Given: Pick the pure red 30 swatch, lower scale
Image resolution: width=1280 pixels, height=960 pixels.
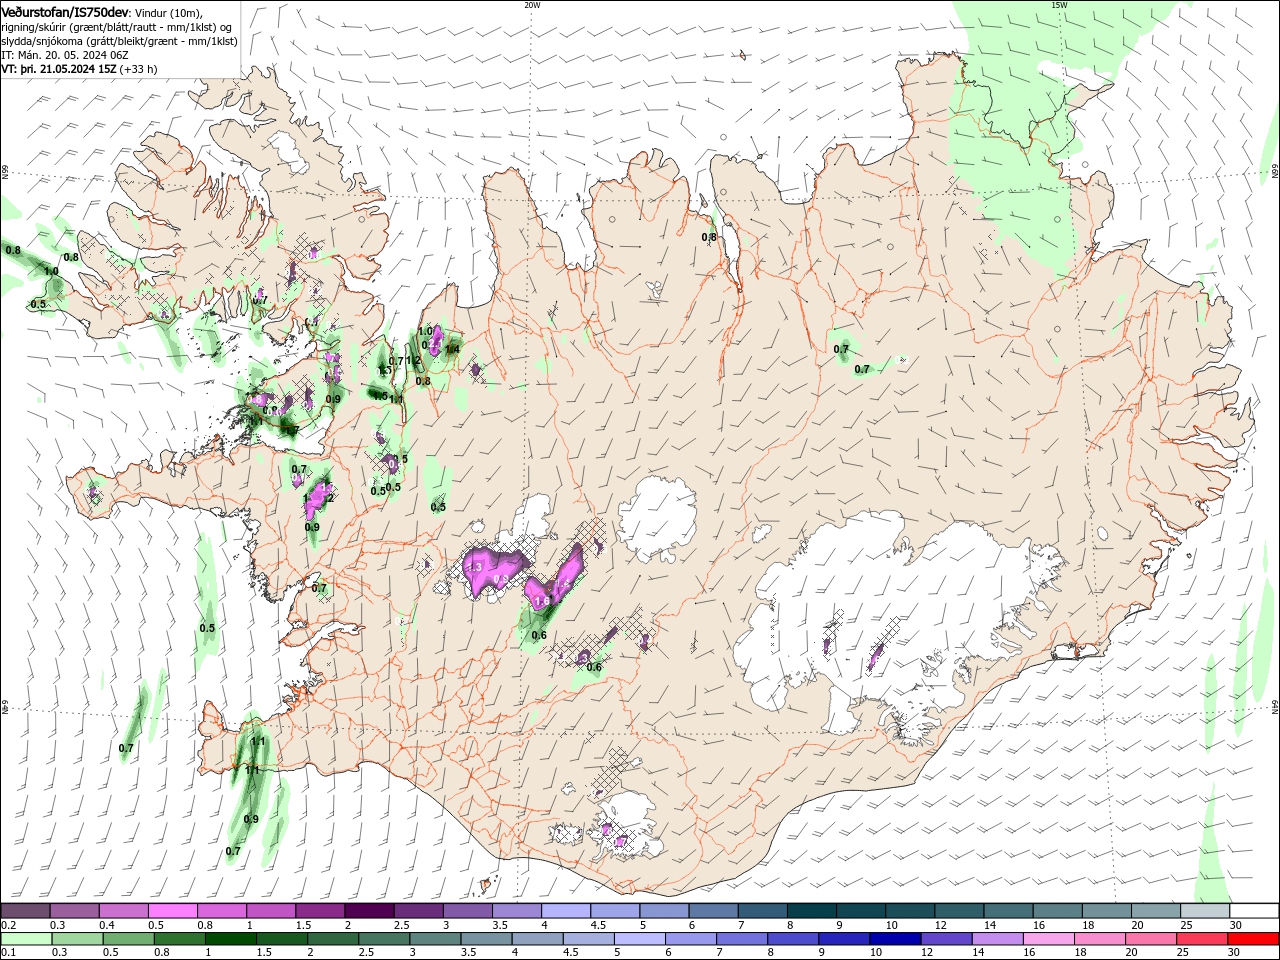Looking at the screenshot, I should tap(1252, 939).
